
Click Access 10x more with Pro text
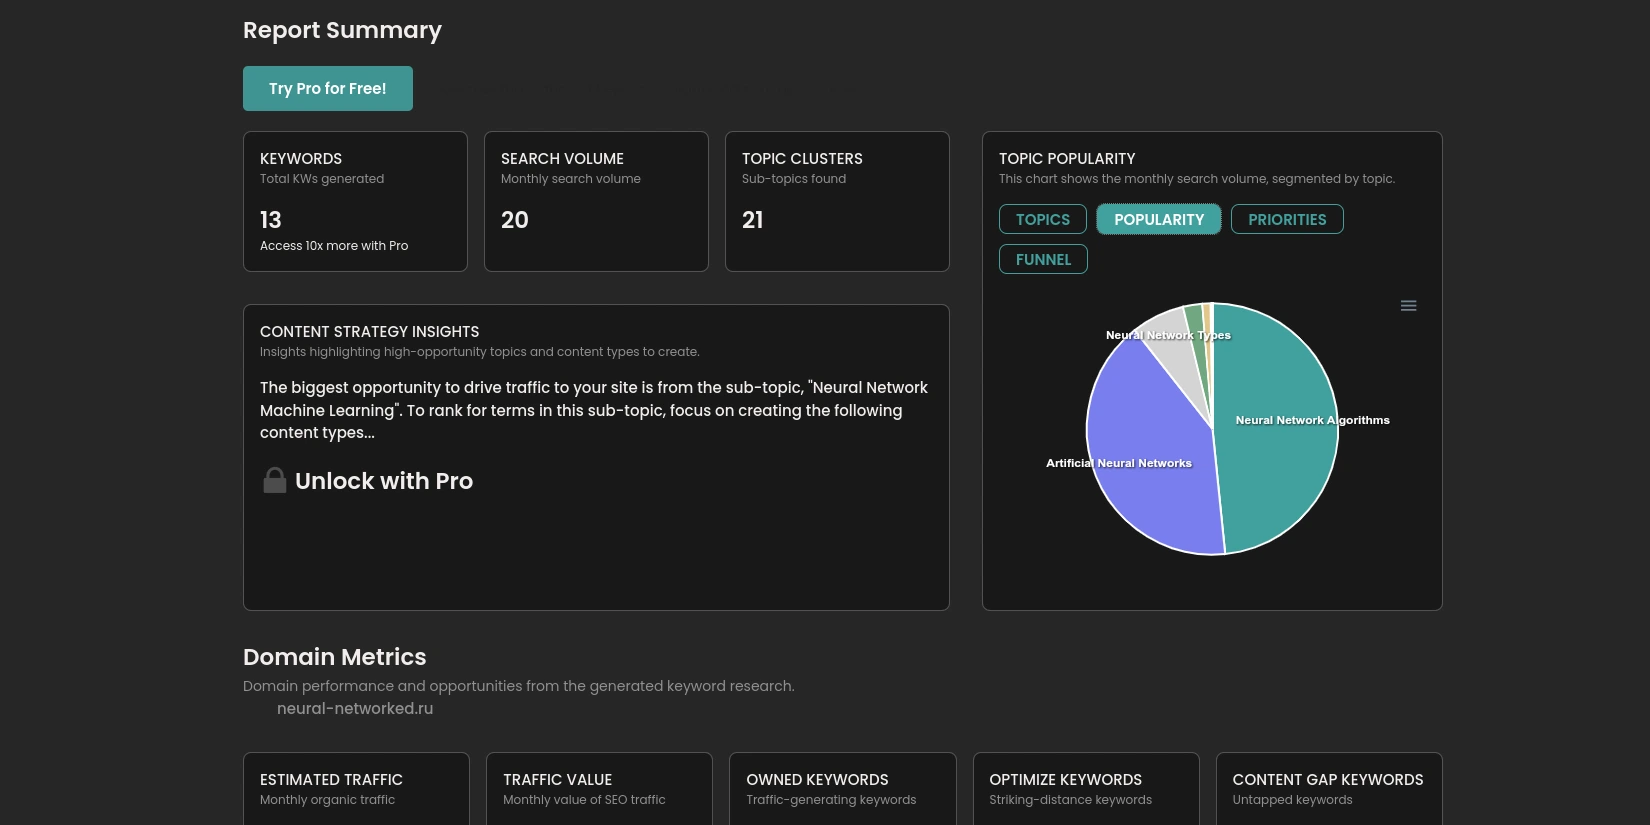coord(334,246)
